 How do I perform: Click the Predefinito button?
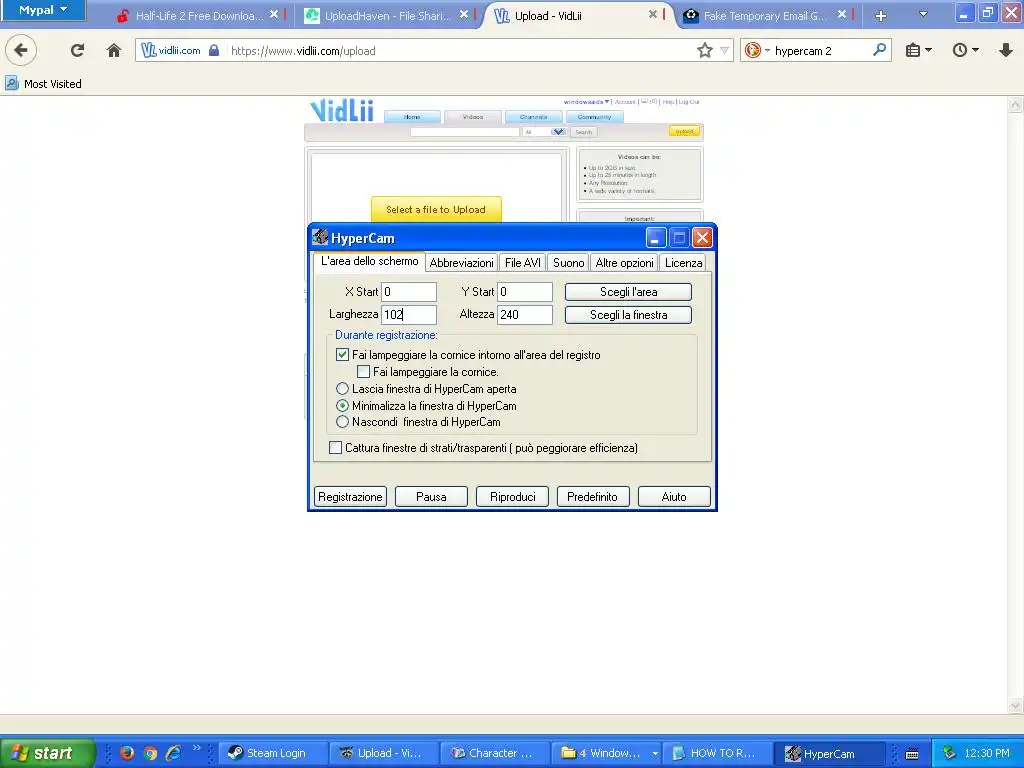(x=592, y=497)
